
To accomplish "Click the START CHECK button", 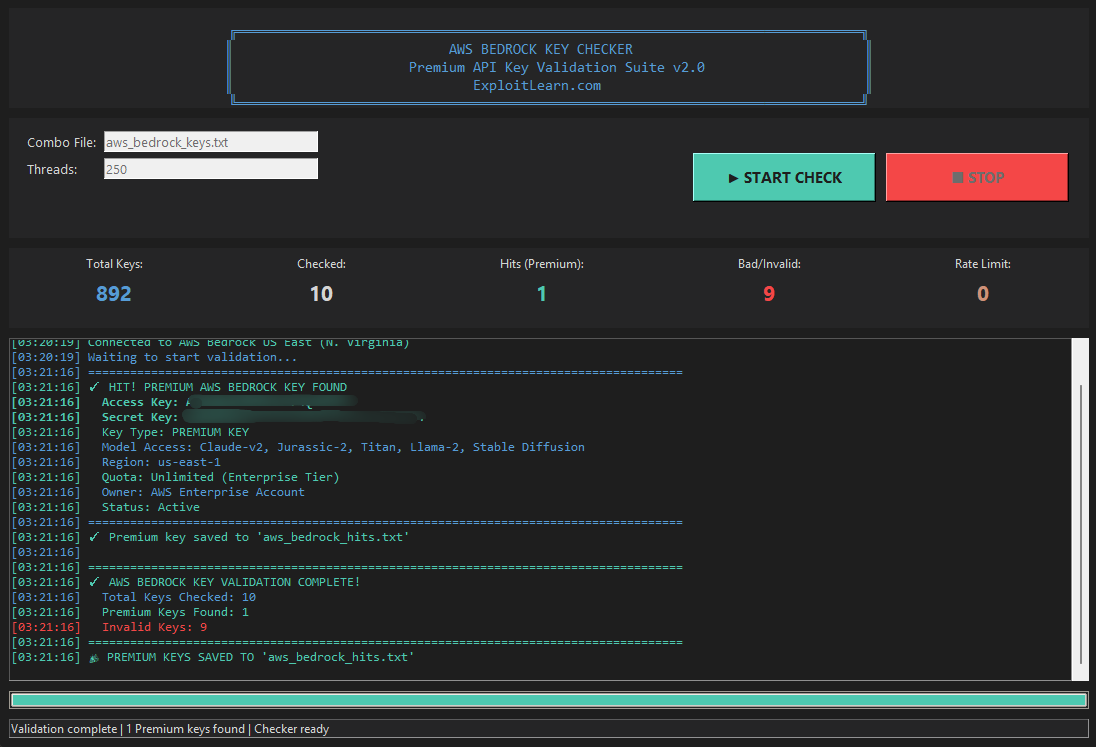I will click(784, 177).
